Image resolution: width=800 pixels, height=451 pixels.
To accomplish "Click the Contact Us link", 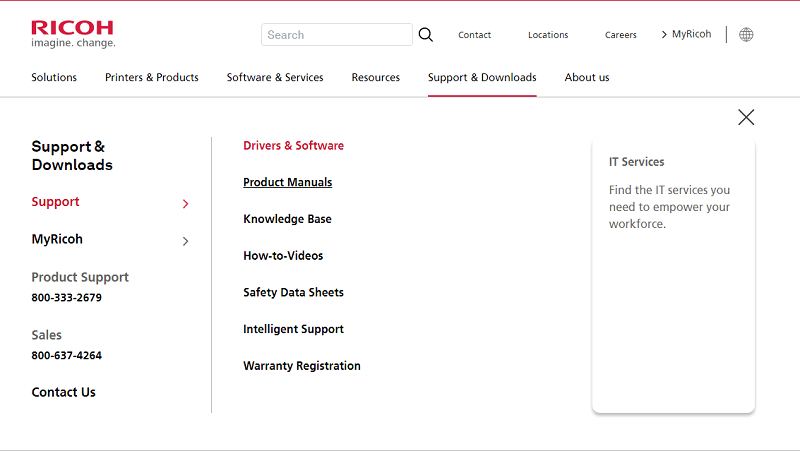I will coord(63,392).
